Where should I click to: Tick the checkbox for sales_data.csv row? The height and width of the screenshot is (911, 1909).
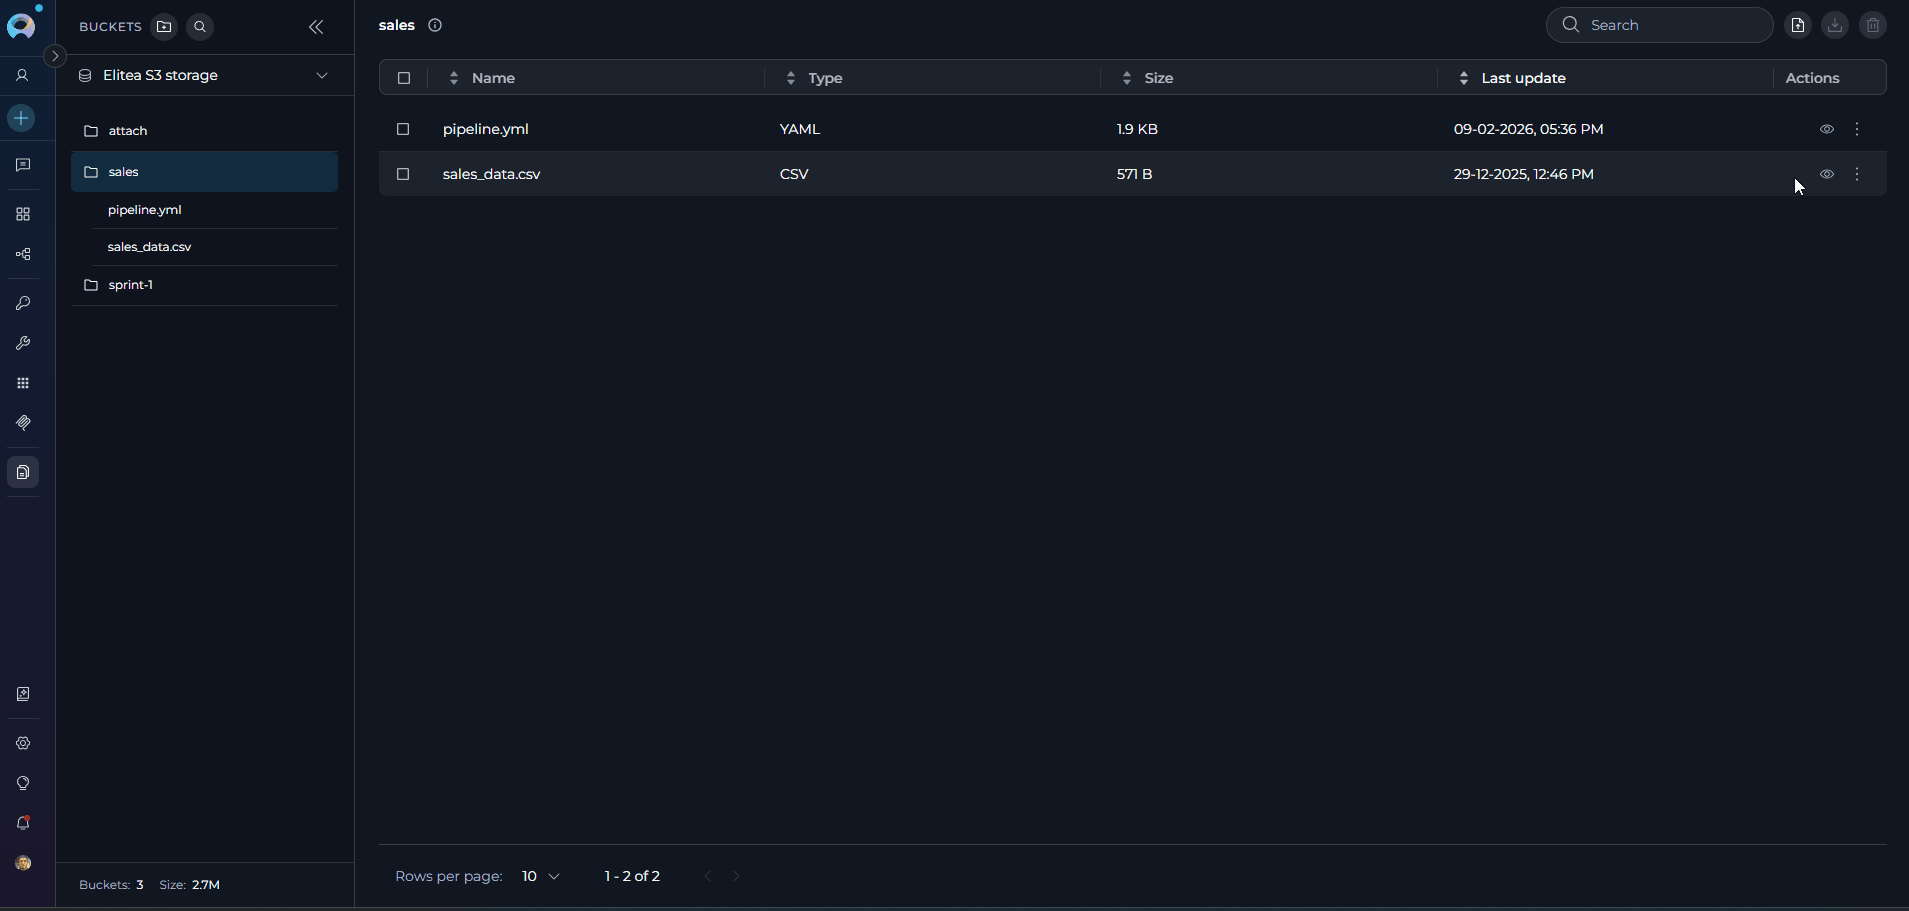click(x=403, y=174)
